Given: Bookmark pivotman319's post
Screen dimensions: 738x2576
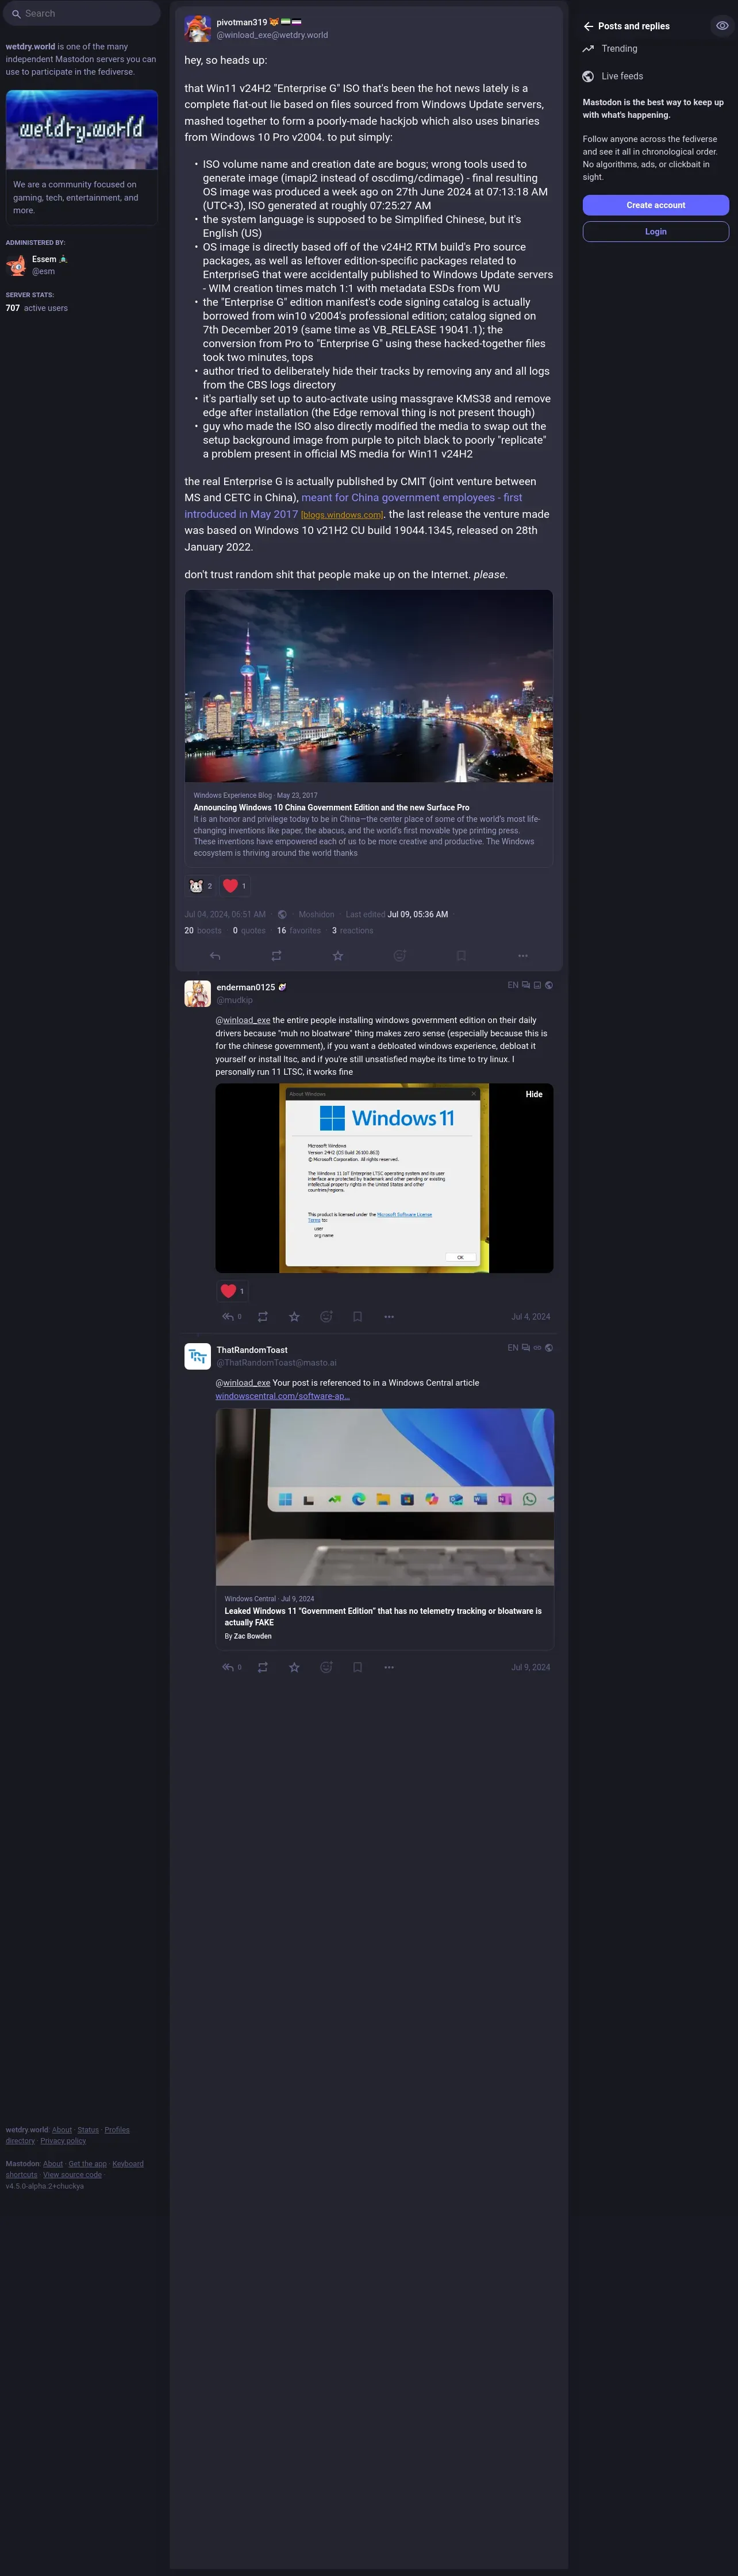Looking at the screenshot, I should coord(461,956).
